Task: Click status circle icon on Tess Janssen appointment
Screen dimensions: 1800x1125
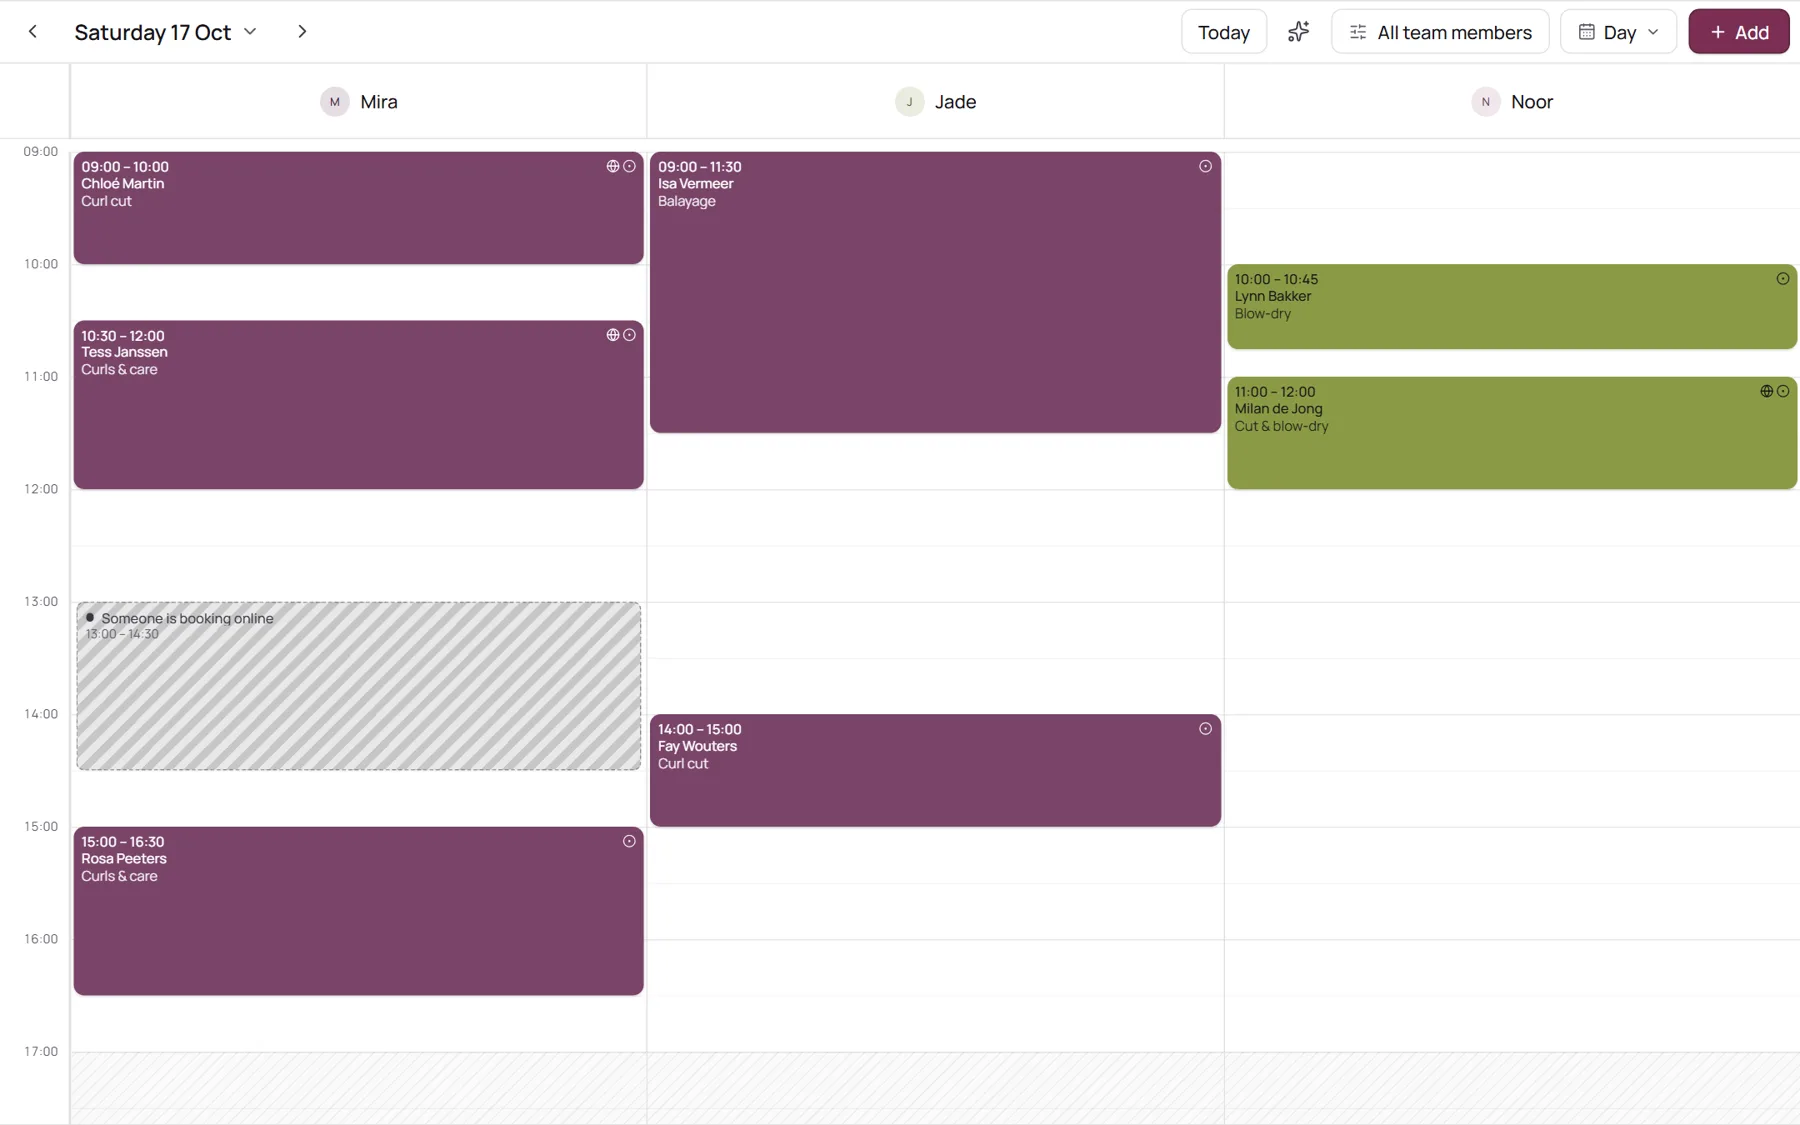Action: pos(629,335)
